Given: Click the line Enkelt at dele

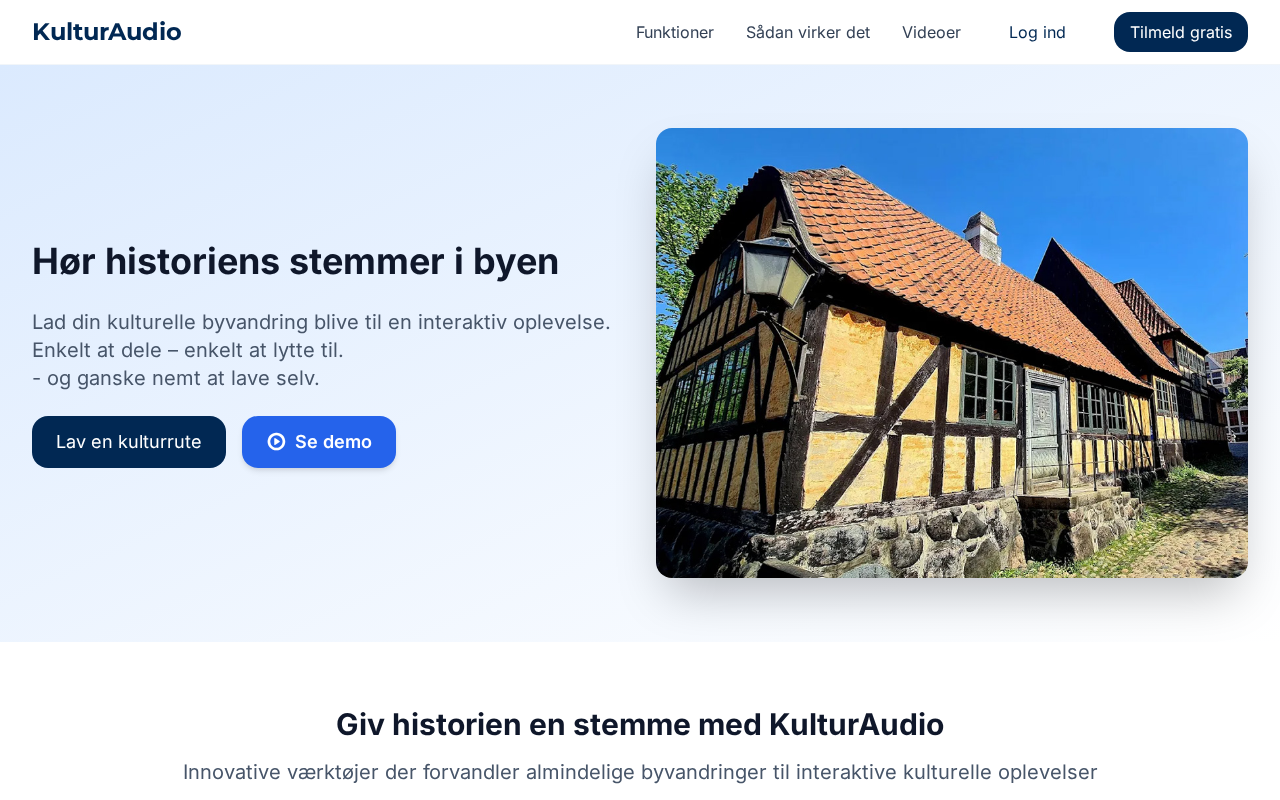Looking at the screenshot, I should (188, 350).
